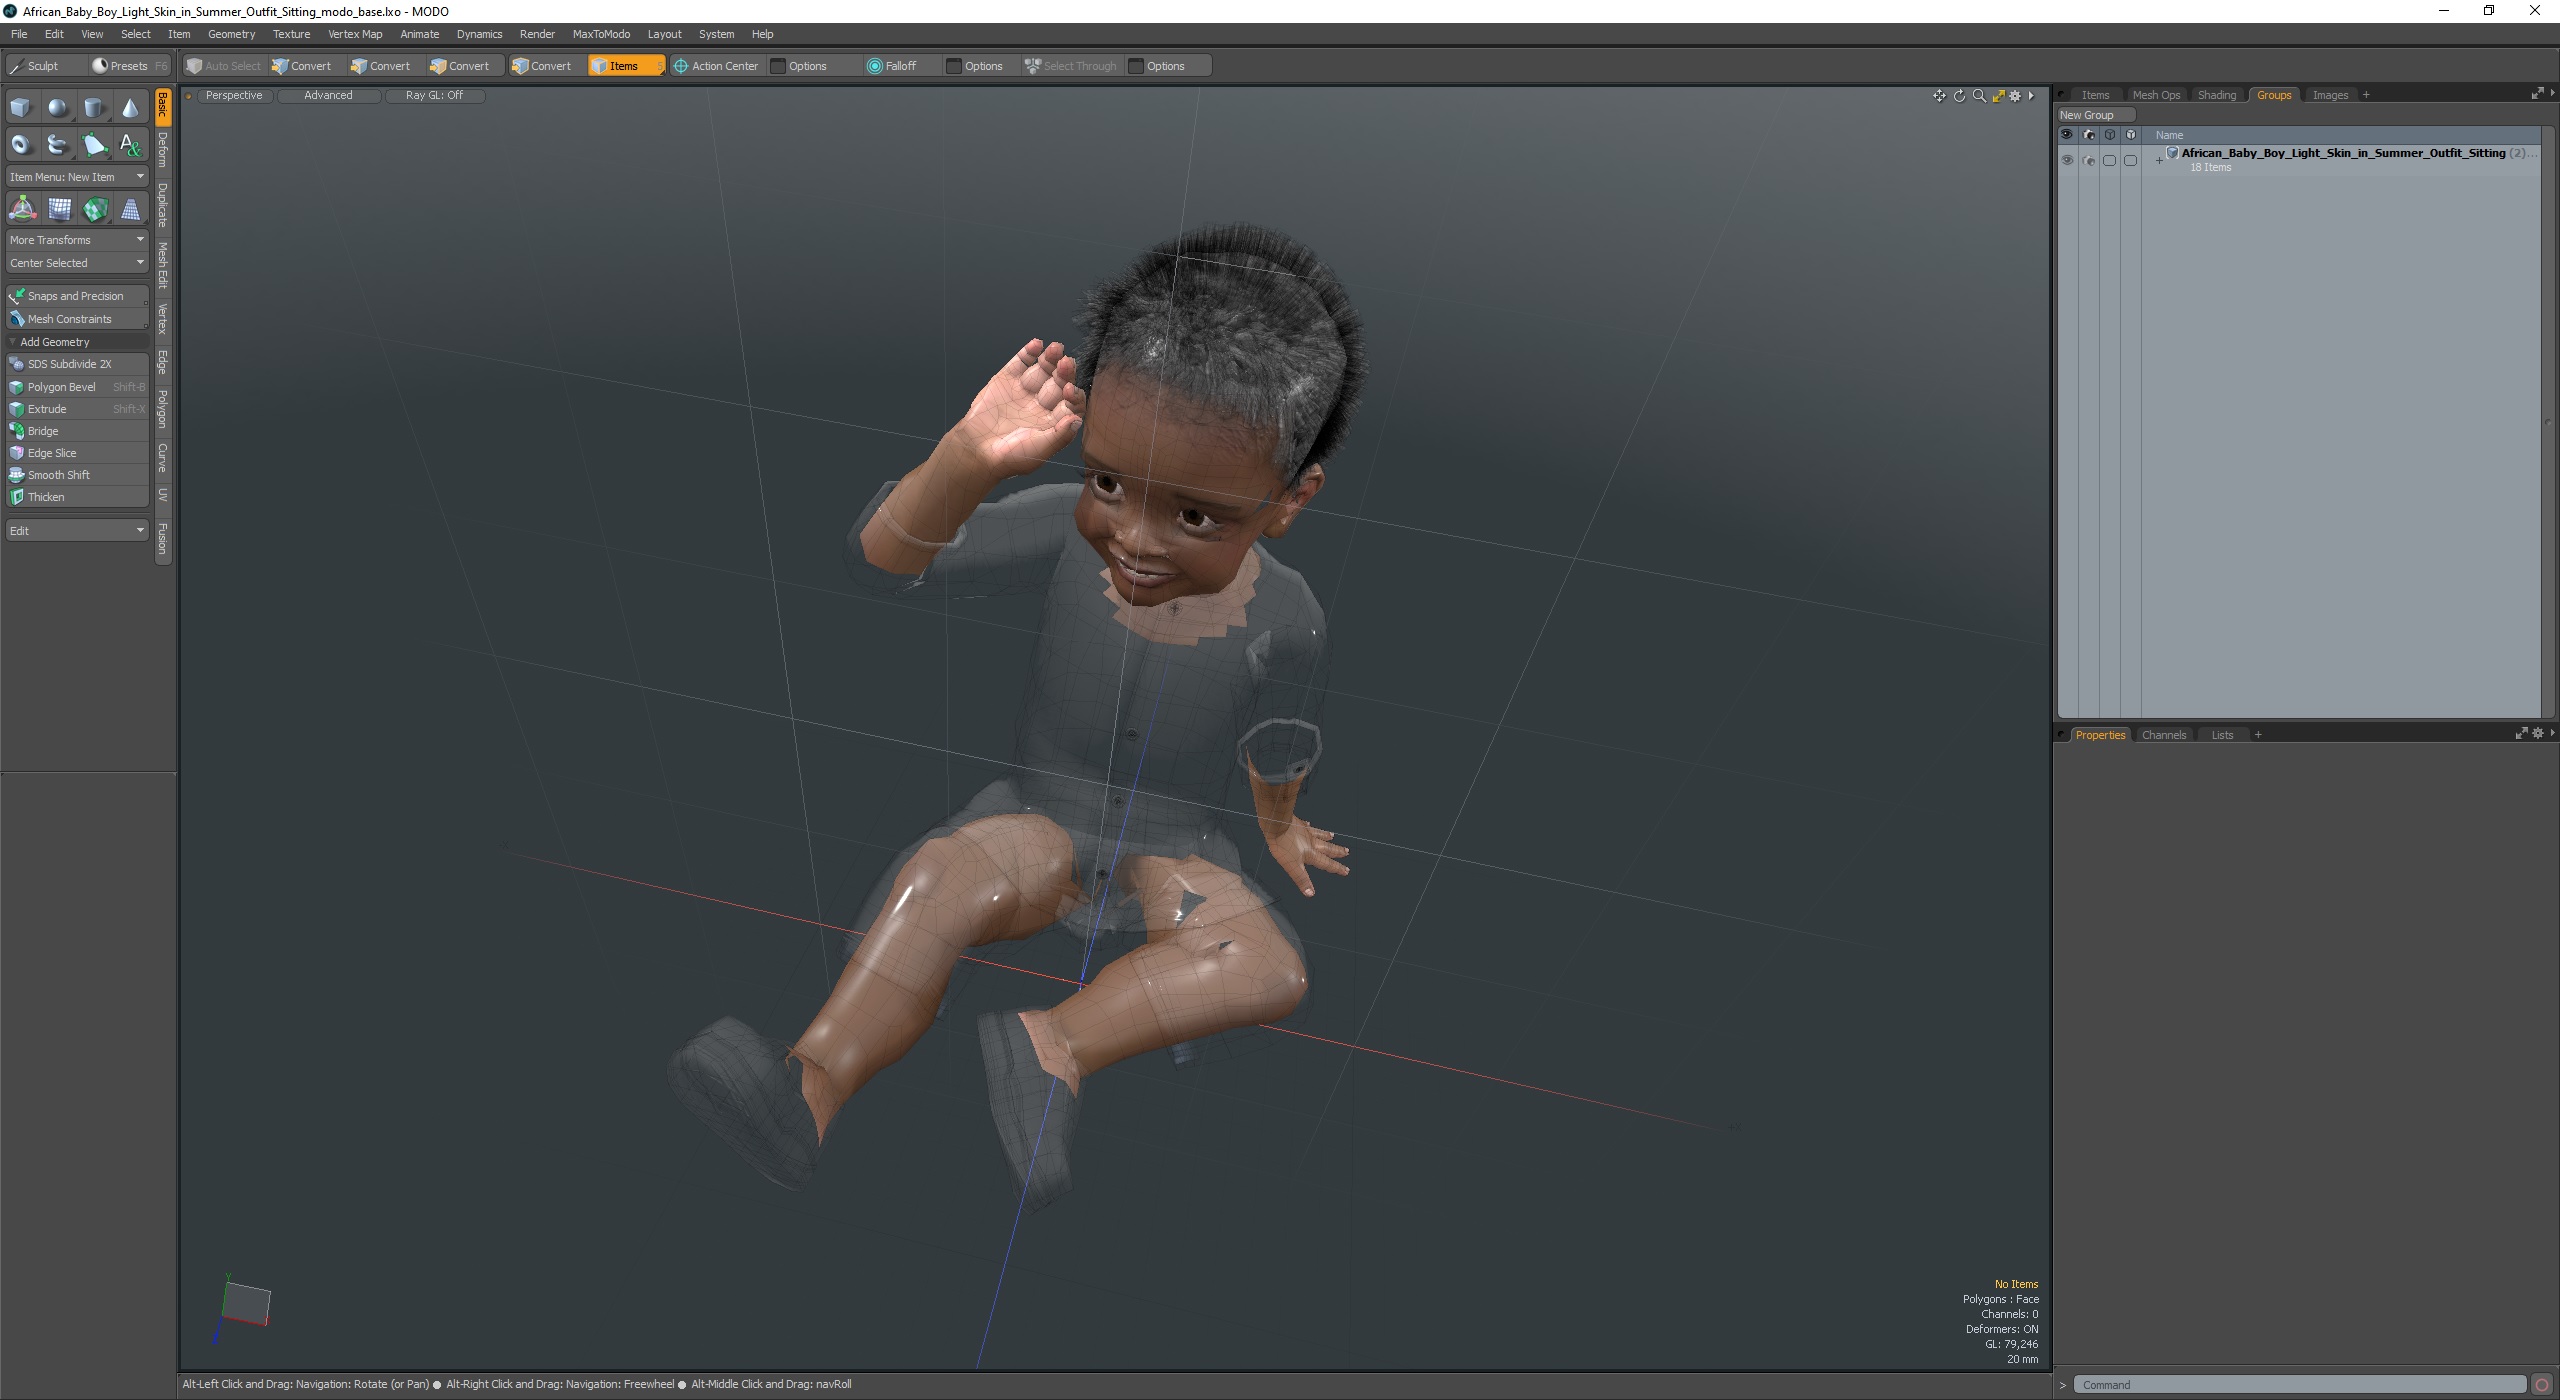Image resolution: width=2560 pixels, height=1400 pixels.
Task: Select the Cone primitive tool
Action: (130, 108)
